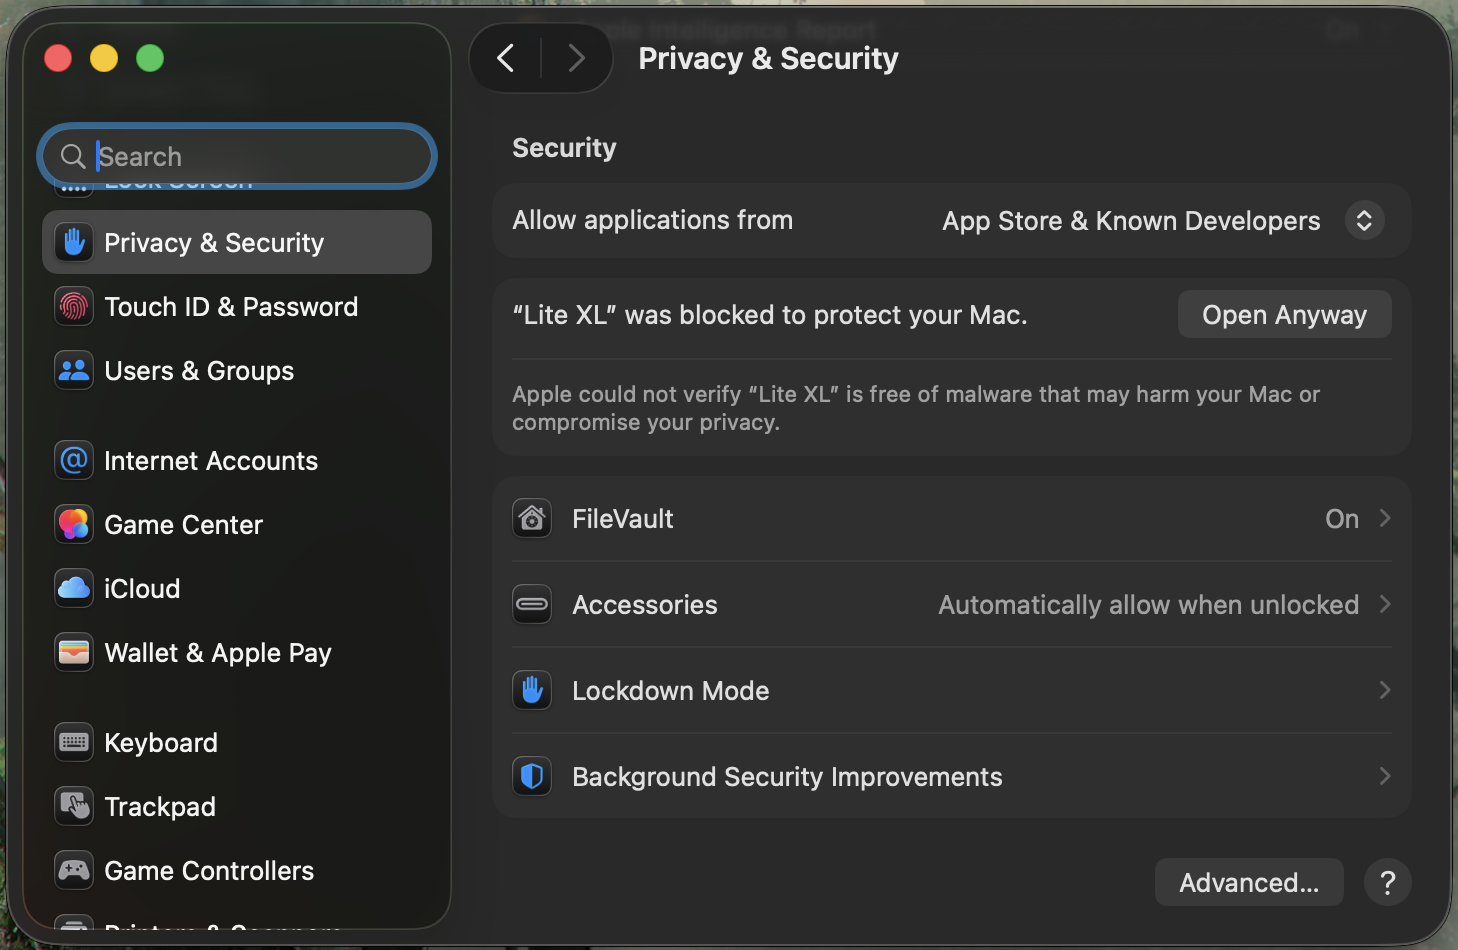Expand Accessories row via its chevron

tap(1385, 604)
